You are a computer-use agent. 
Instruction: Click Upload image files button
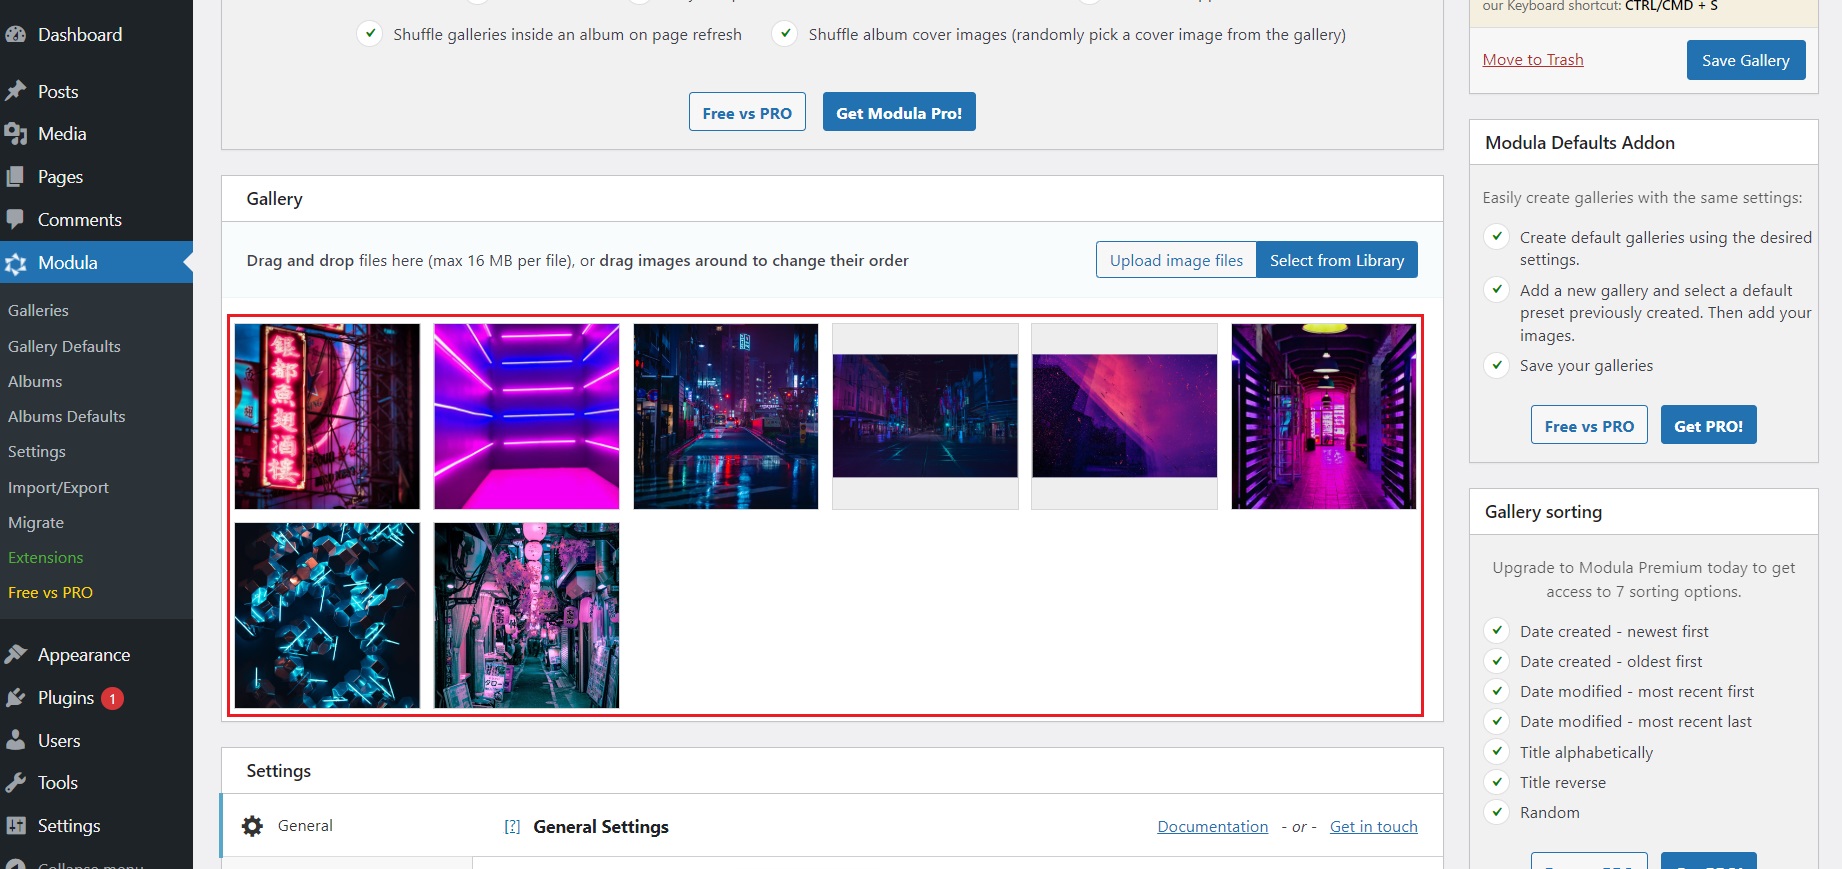[x=1176, y=260]
